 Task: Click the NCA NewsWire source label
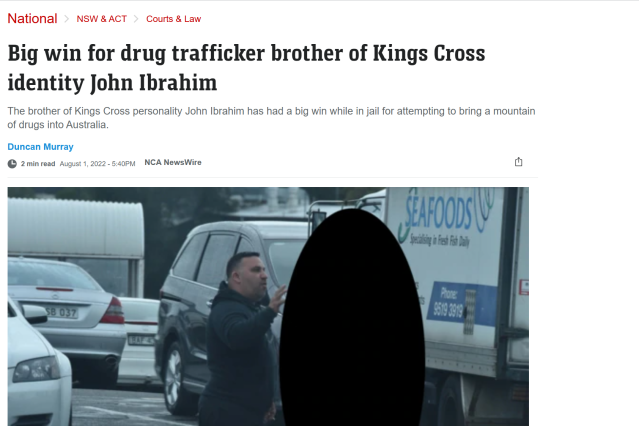[173, 162]
